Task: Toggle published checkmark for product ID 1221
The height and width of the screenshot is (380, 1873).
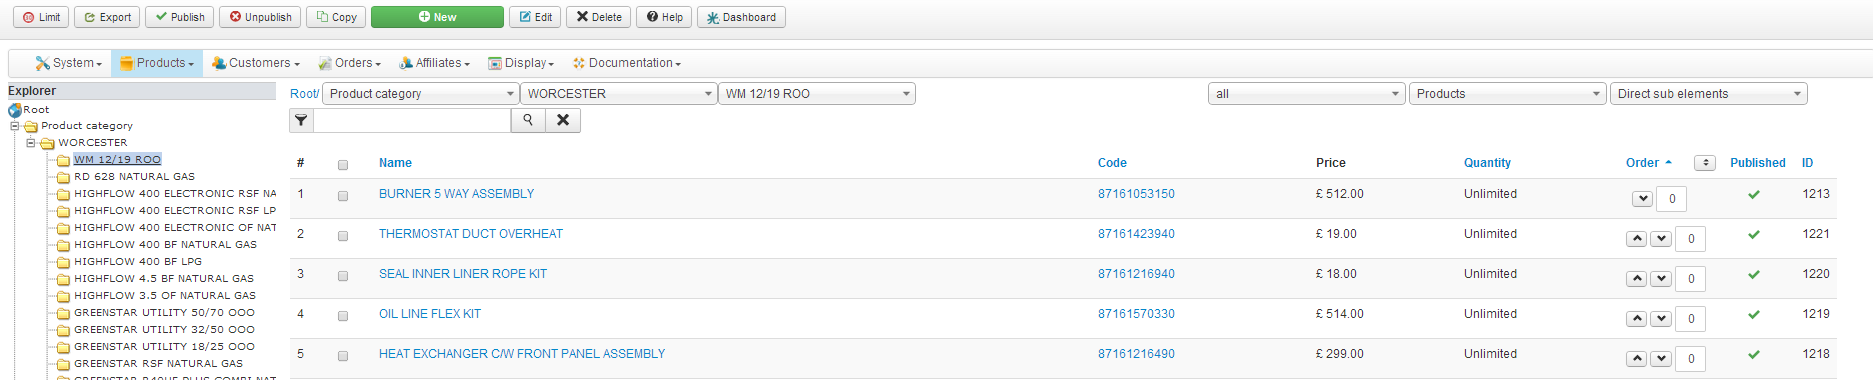Action: [x=1754, y=235]
